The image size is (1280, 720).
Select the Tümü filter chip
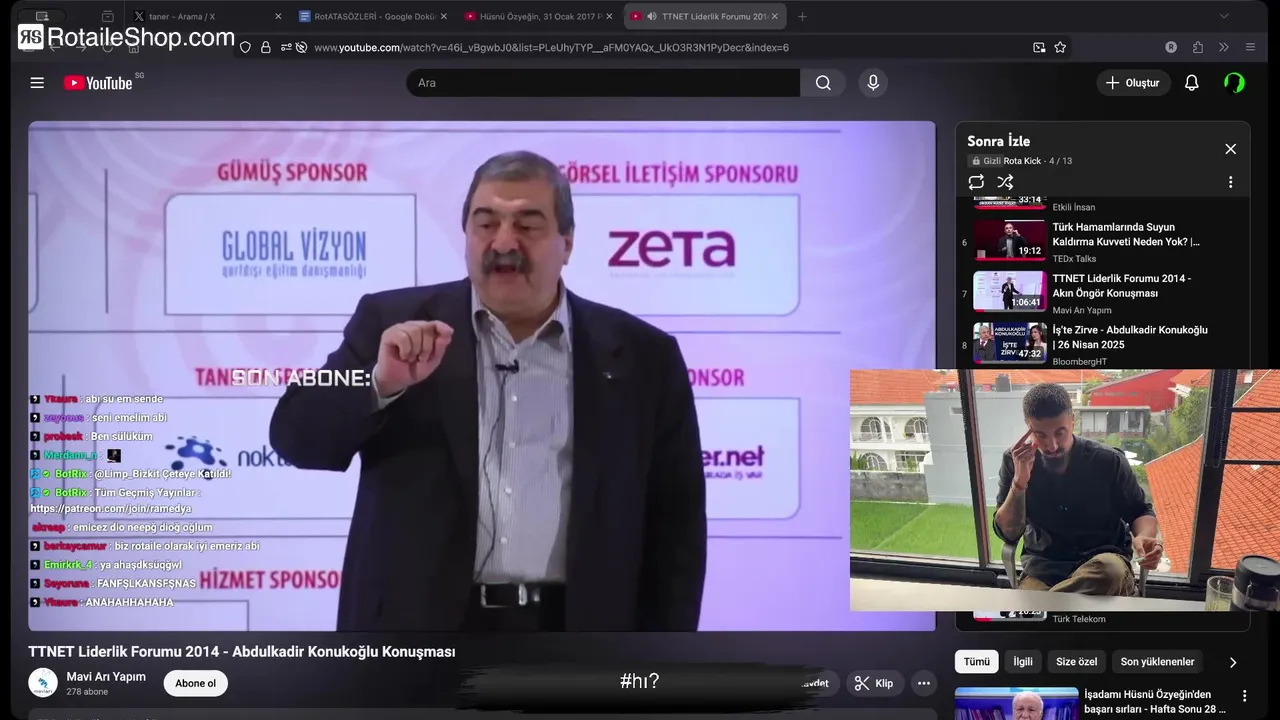[976, 662]
